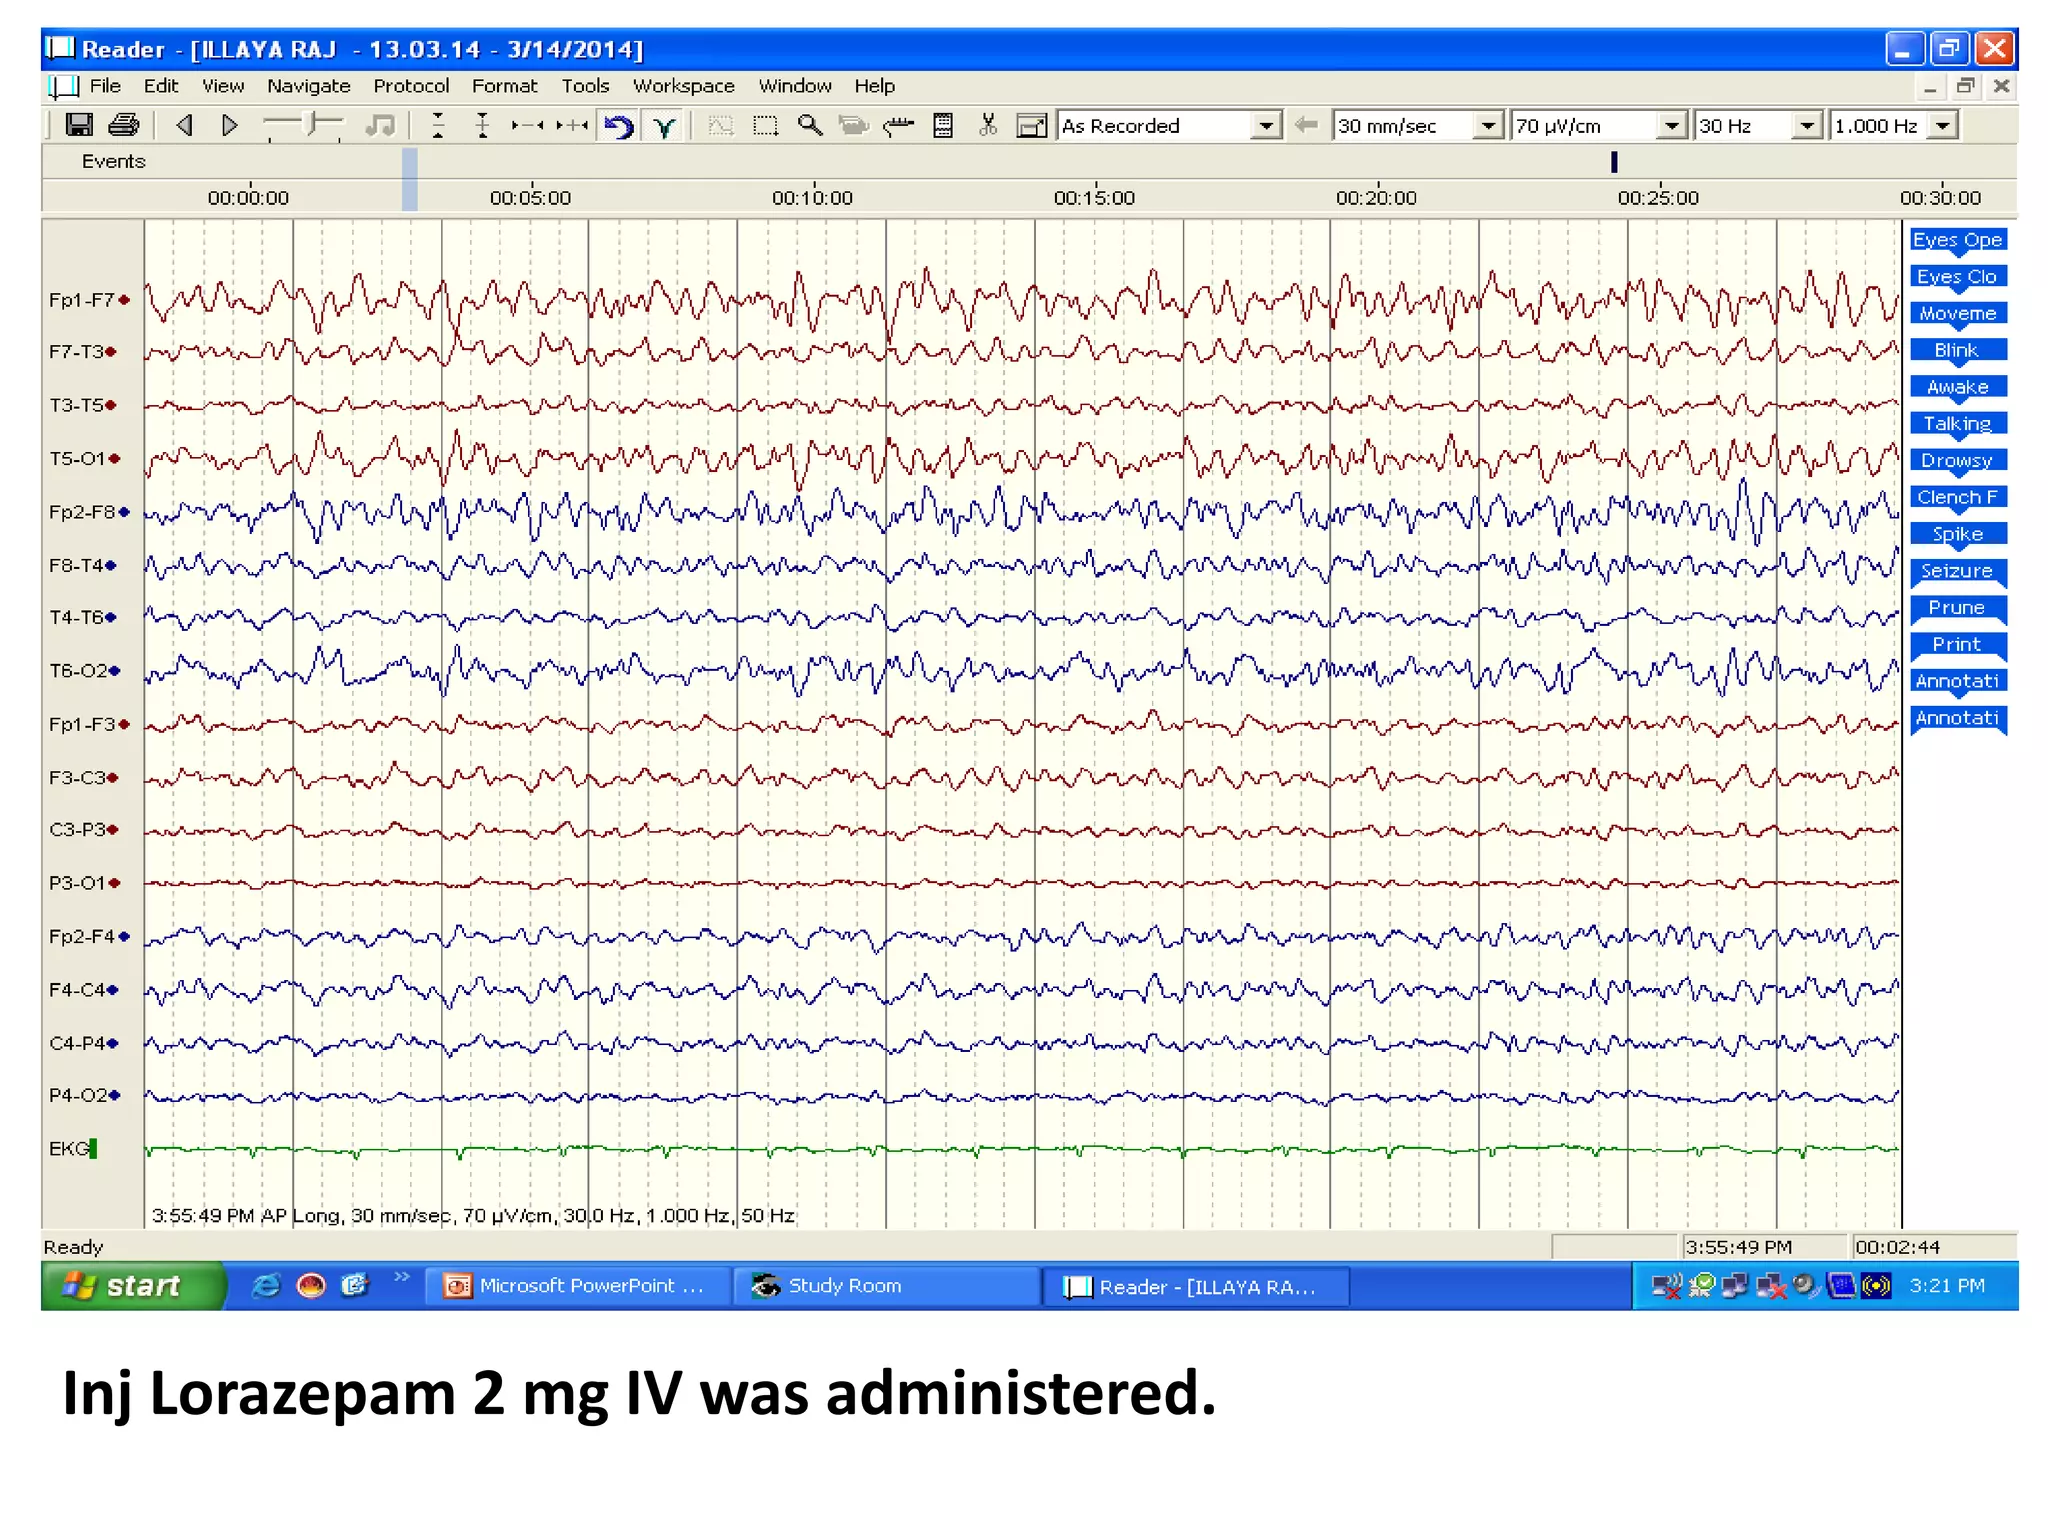Viewport: 2048px width, 1536px height.
Task: Click the scissors cut icon
Action: (988, 125)
